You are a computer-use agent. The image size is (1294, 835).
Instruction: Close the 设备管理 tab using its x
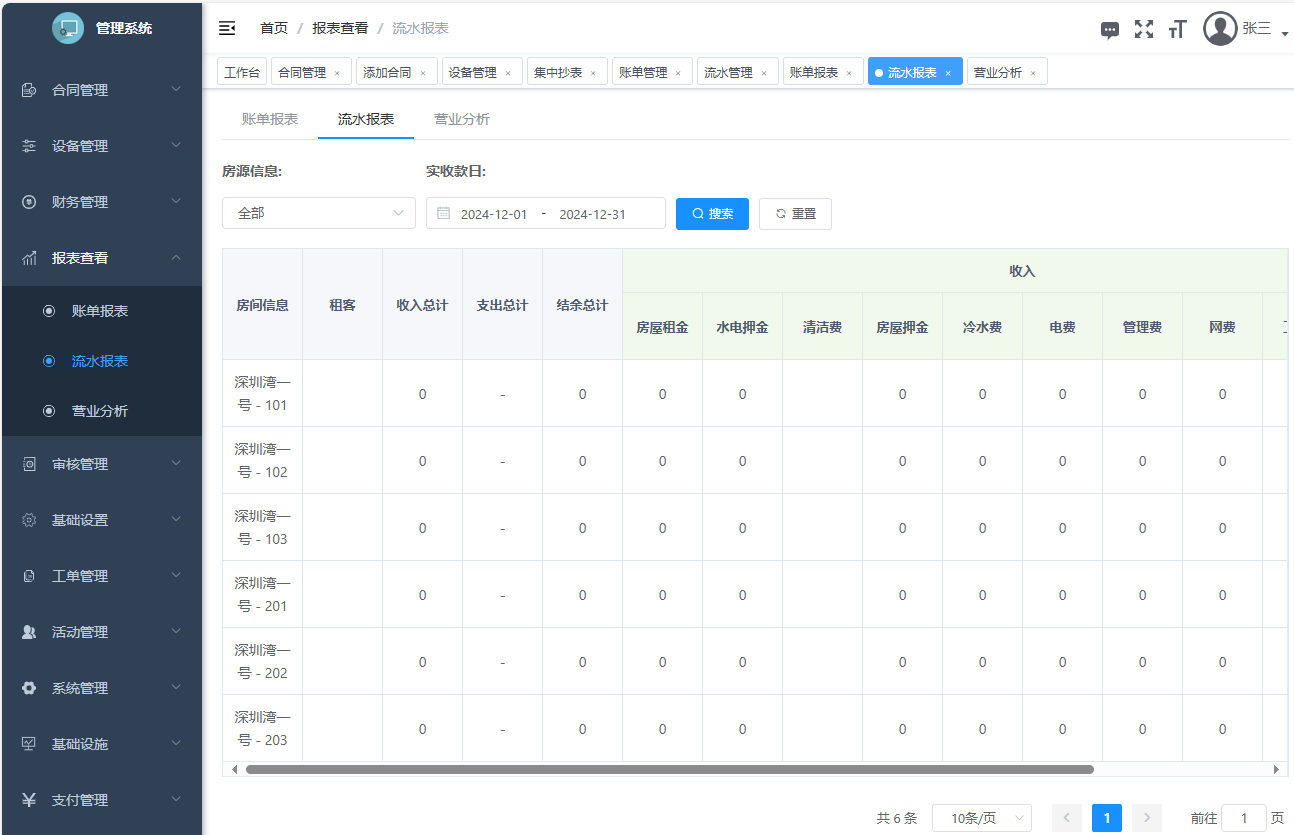coord(508,73)
